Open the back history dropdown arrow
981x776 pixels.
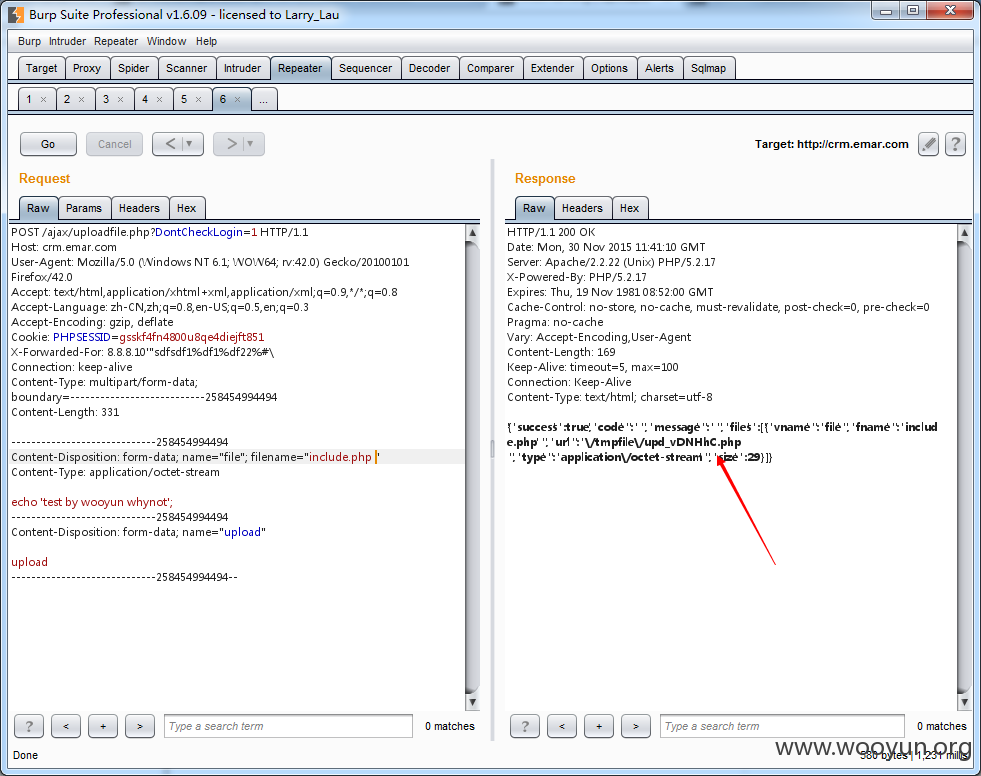pos(190,144)
